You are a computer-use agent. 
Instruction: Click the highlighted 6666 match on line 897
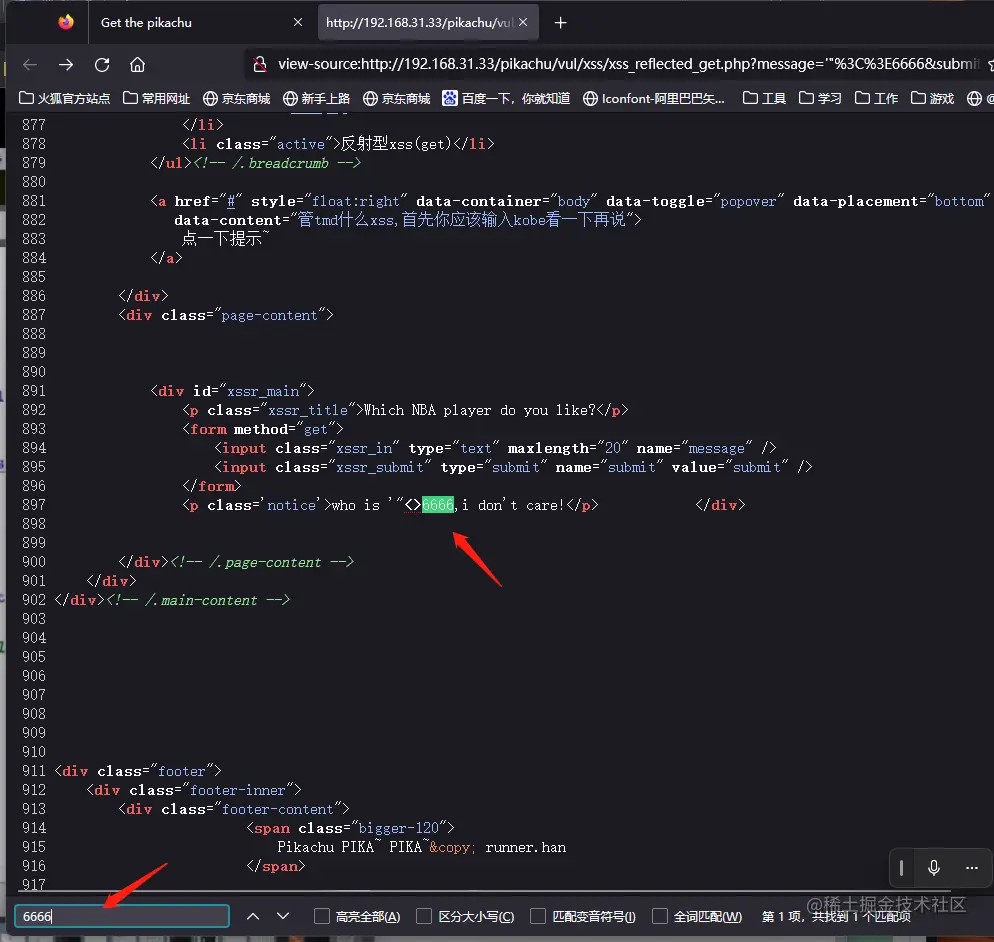438,505
